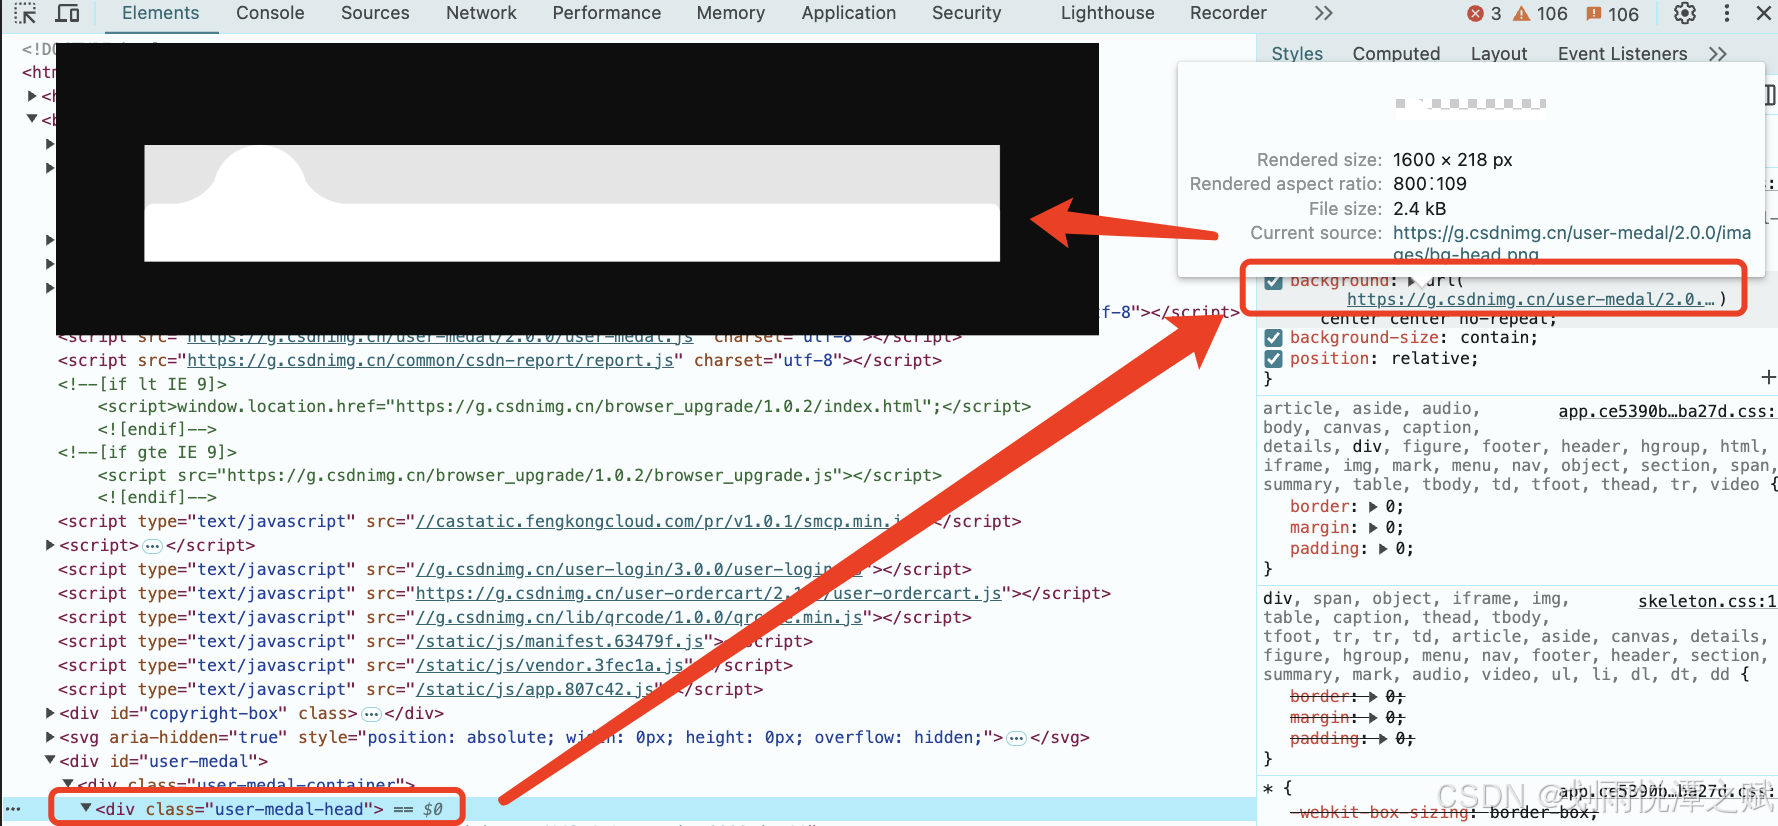Image resolution: width=1778 pixels, height=826 pixels.
Task: Open the Security tab
Action: tap(966, 13)
